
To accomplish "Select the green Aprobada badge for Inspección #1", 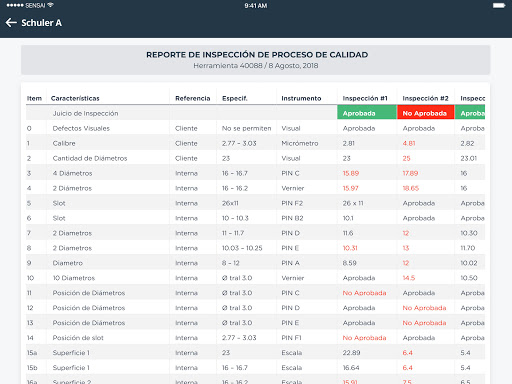I will (x=367, y=112).
